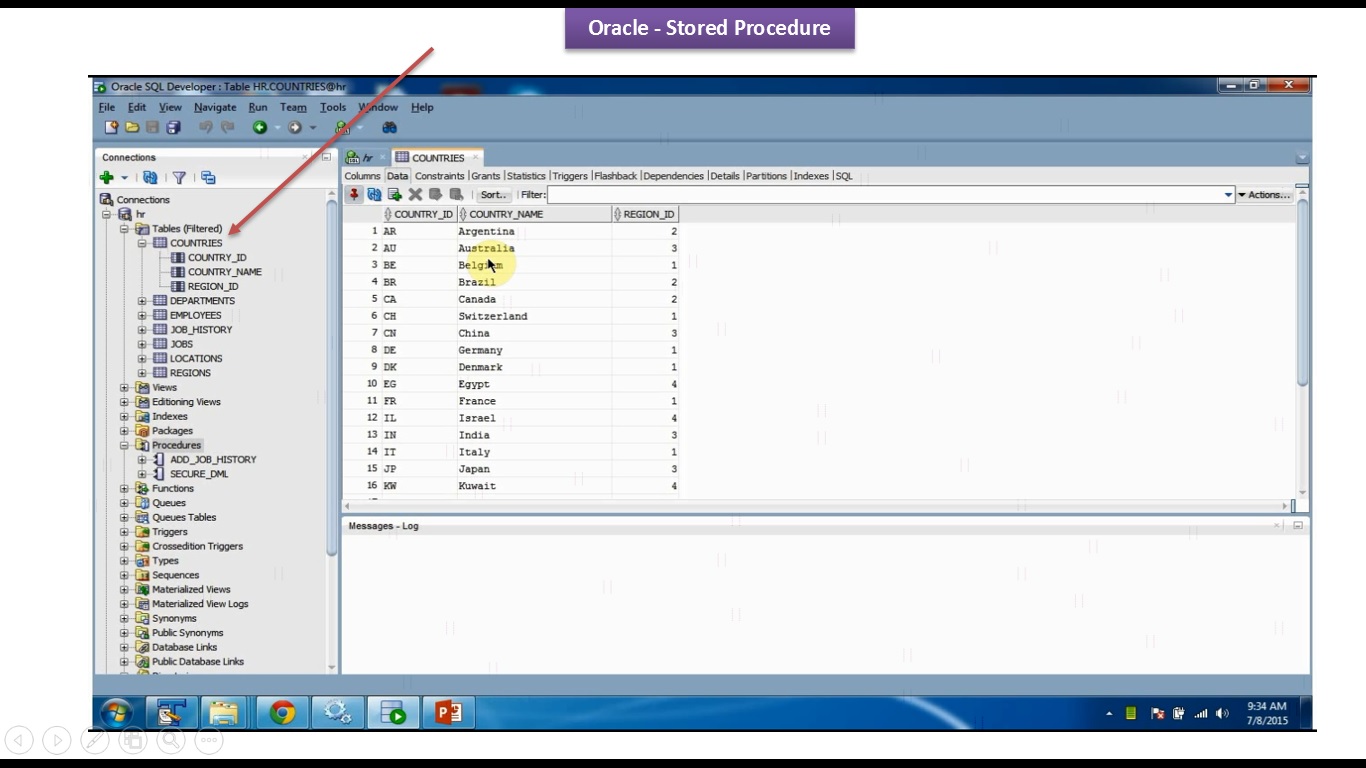
Task: Select the Materialized Views folder
Action: click(191, 590)
